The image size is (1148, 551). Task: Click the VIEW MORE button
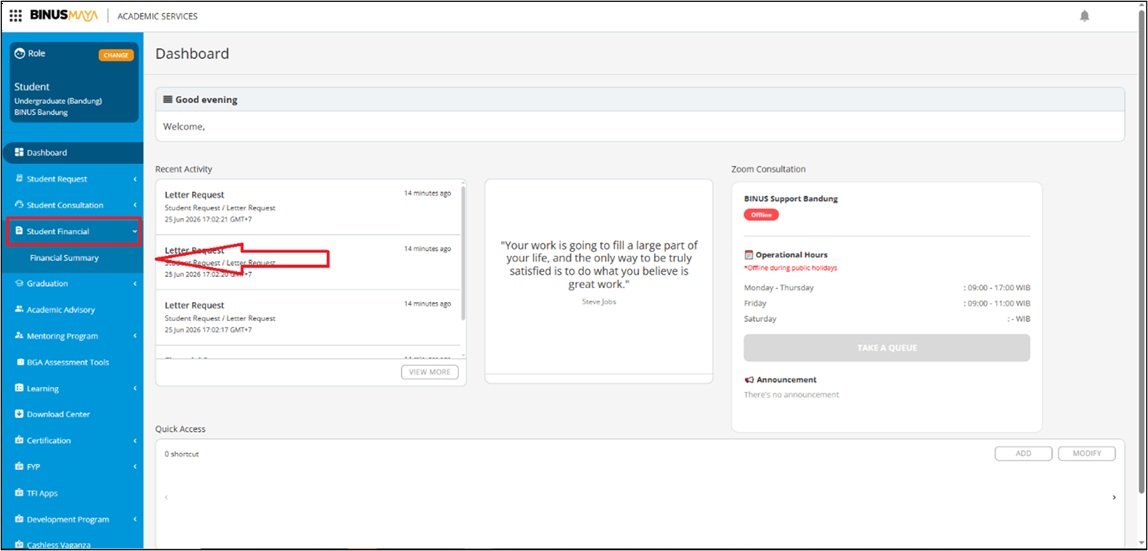click(x=430, y=372)
